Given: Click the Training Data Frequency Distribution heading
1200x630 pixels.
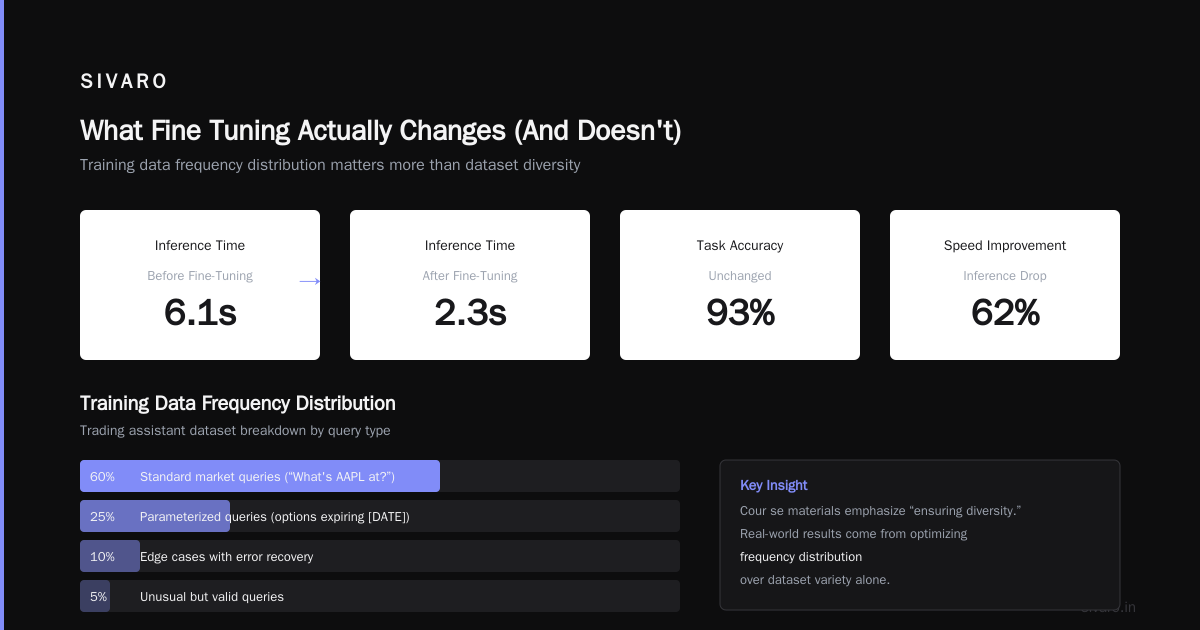Looking at the screenshot, I should [x=238, y=403].
